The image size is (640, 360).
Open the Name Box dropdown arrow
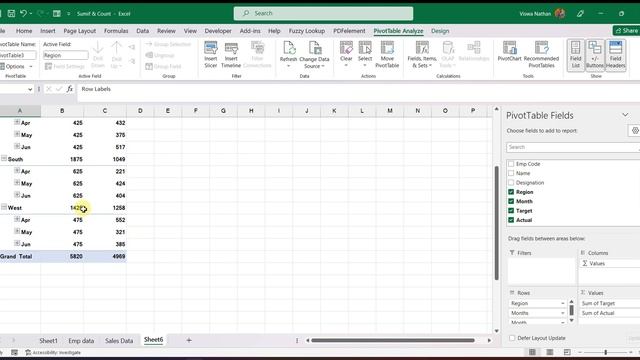pyautogui.click(x=30, y=89)
